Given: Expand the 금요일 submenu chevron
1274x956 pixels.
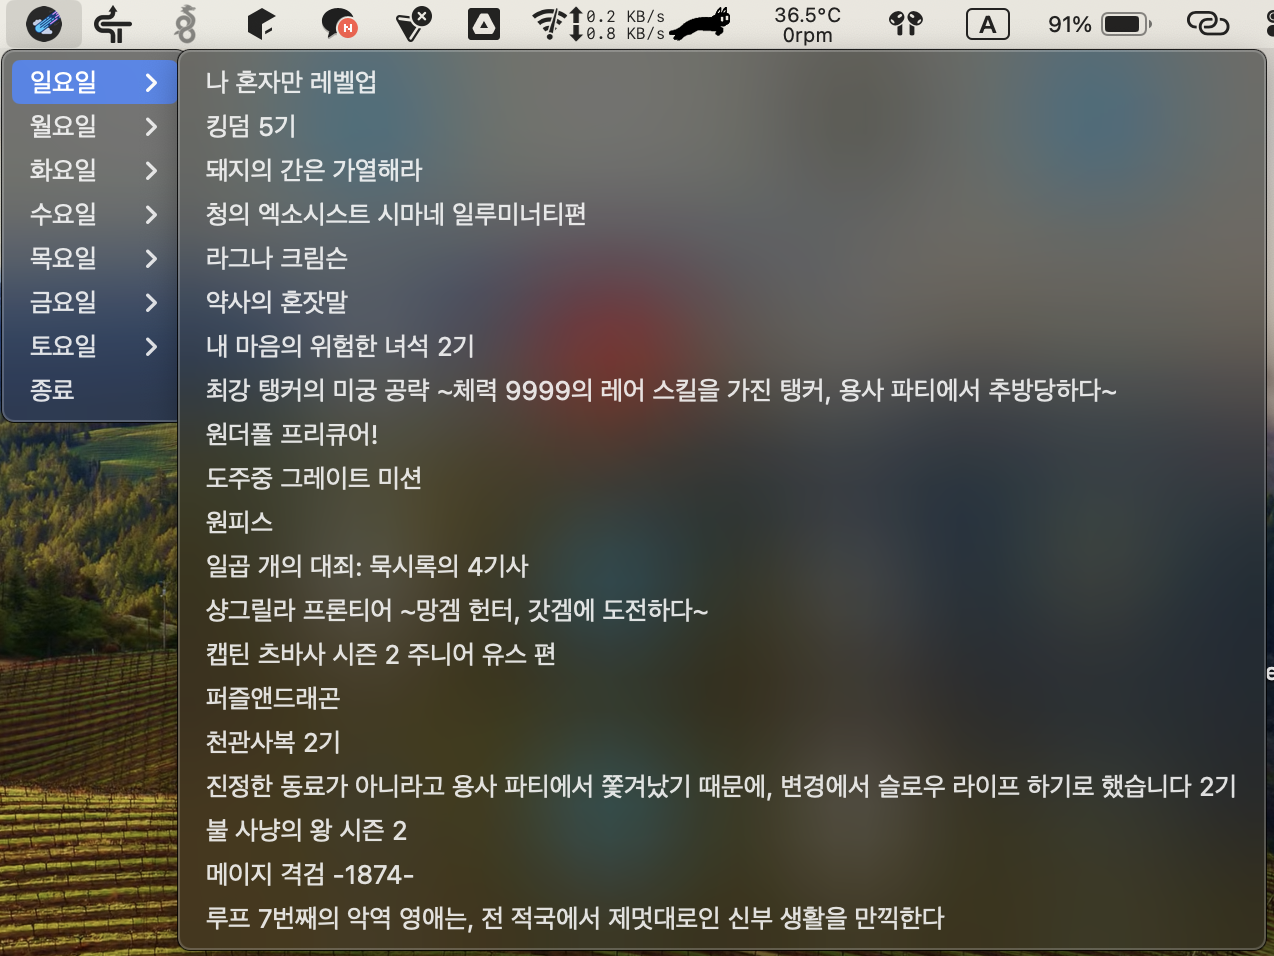Looking at the screenshot, I should [151, 302].
